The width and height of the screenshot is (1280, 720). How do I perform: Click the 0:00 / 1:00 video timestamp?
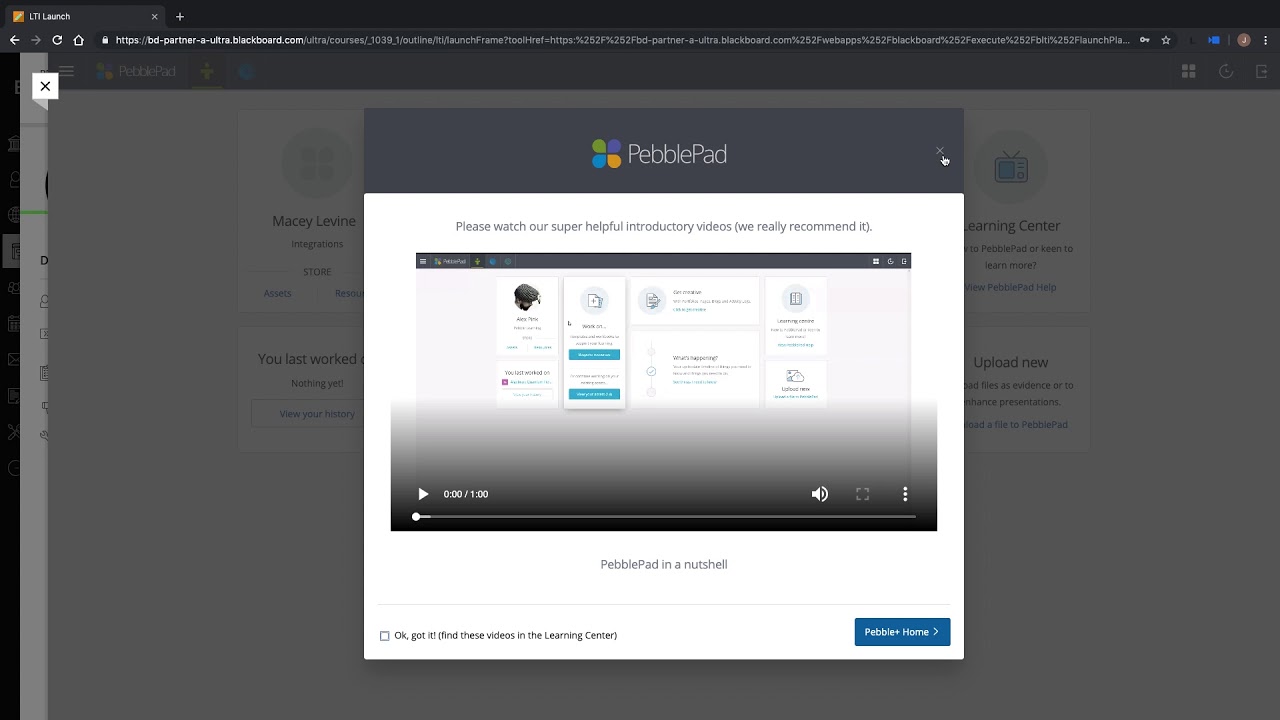(466, 494)
